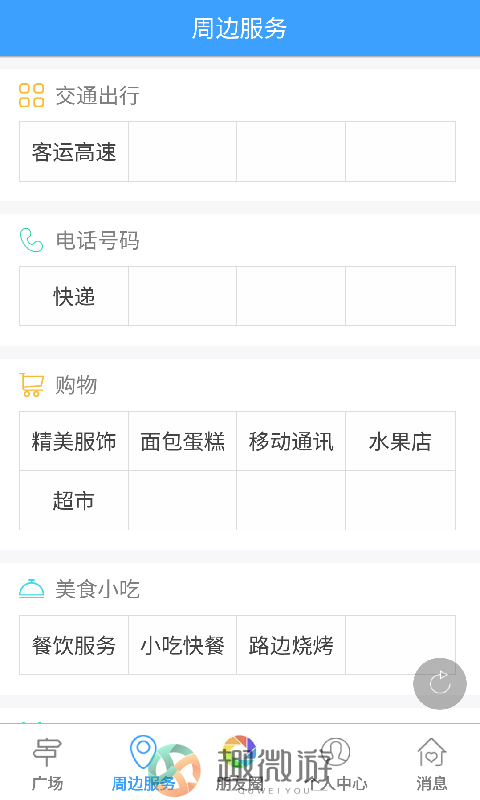Open the 广场 signpost tab

tap(47, 764)
